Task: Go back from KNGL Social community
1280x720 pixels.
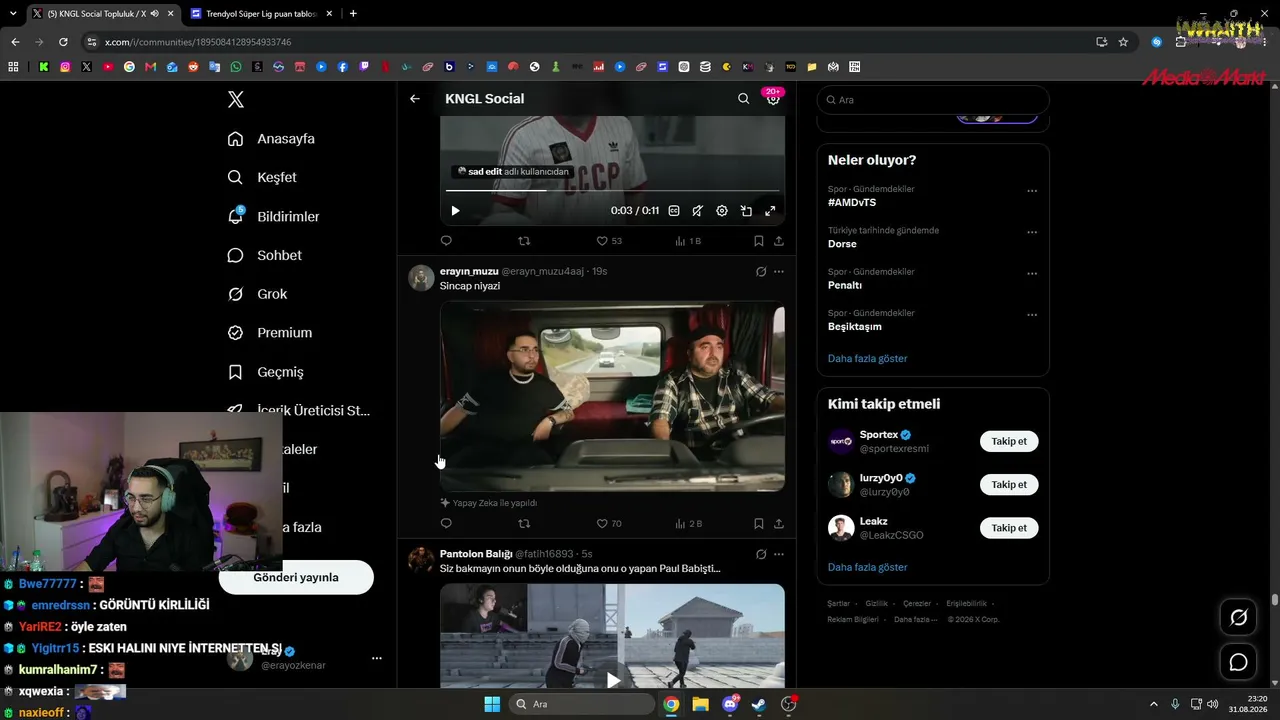Action: pyautogui.click(x=415, y=99)
